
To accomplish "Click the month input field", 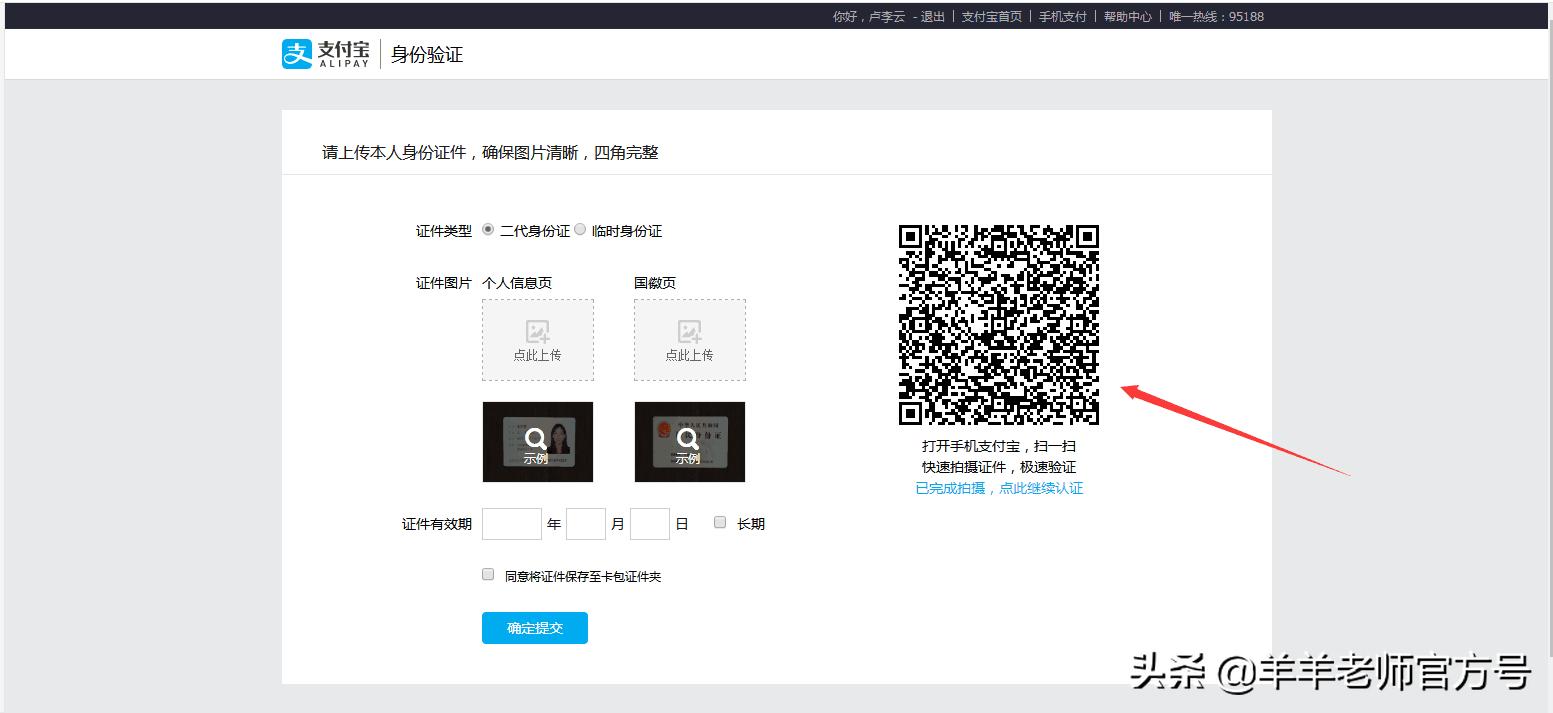I will point(586,522).
